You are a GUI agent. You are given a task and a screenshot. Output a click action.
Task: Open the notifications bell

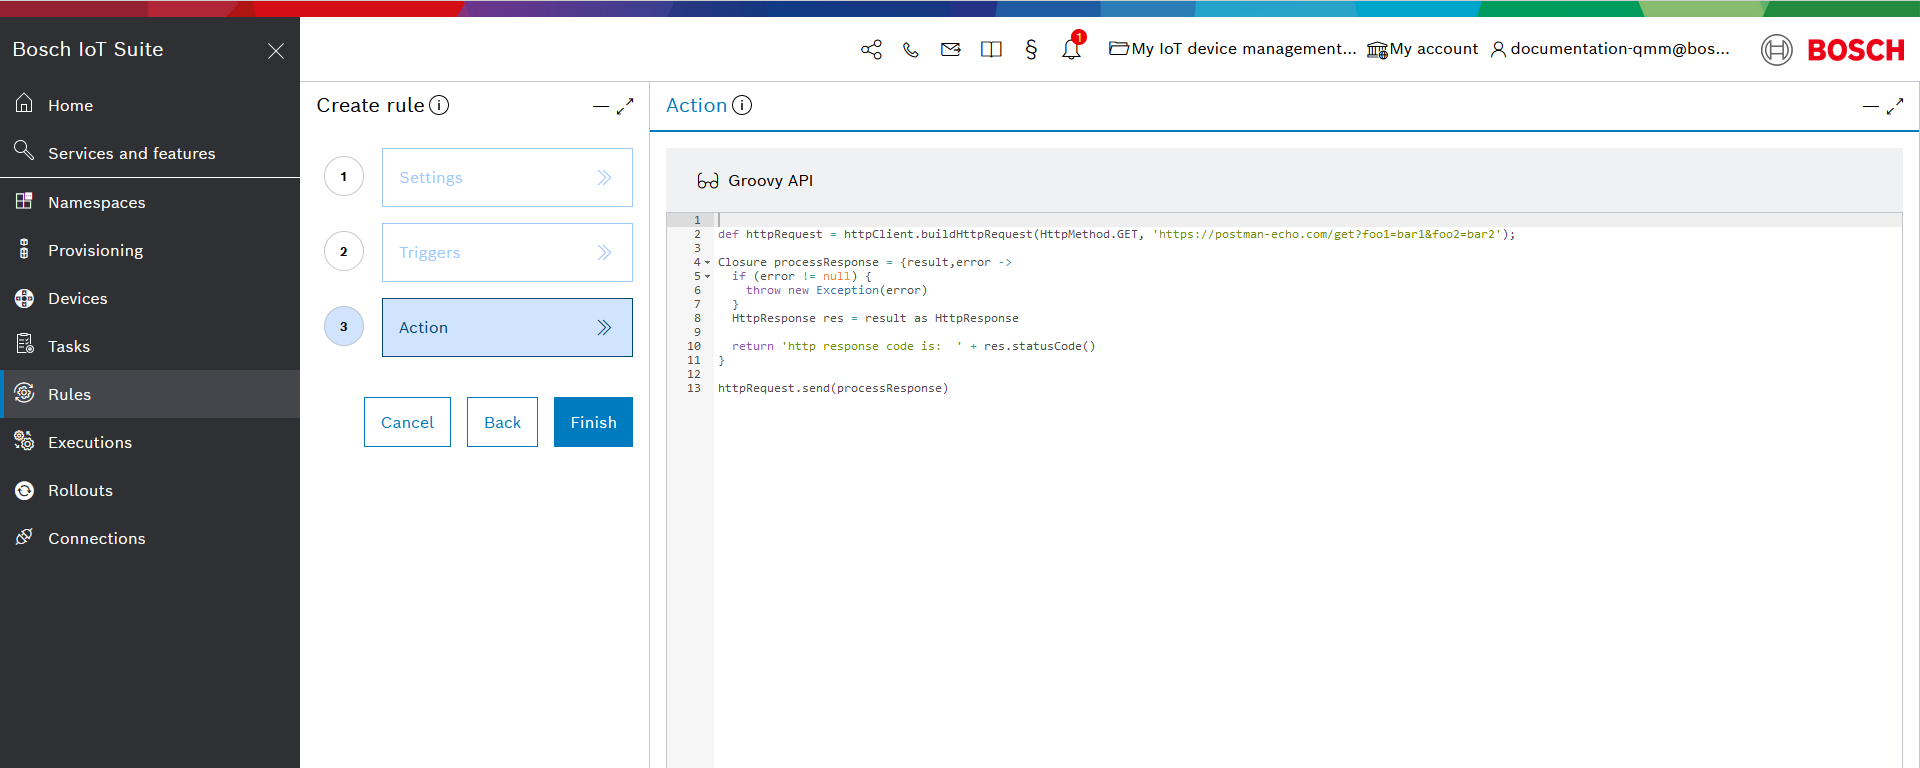(1071, 48)
